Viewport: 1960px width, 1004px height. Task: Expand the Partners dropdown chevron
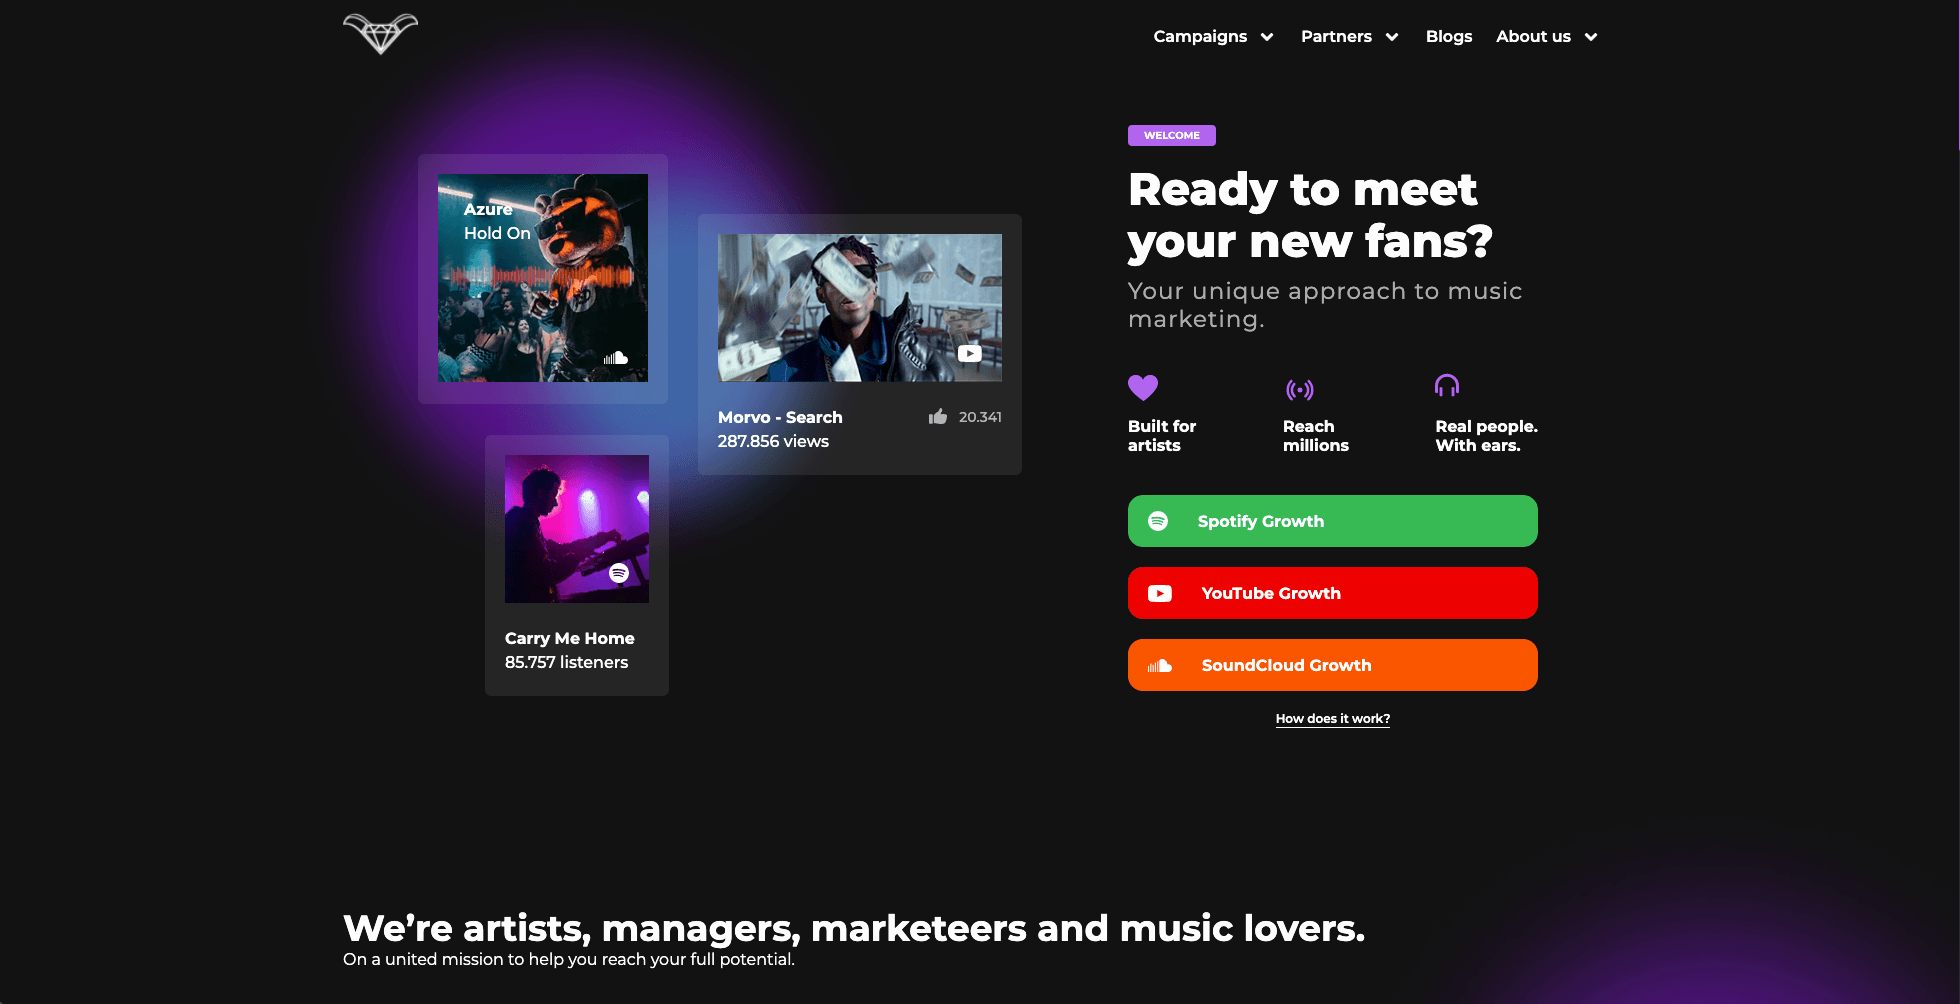[1391, 37]
